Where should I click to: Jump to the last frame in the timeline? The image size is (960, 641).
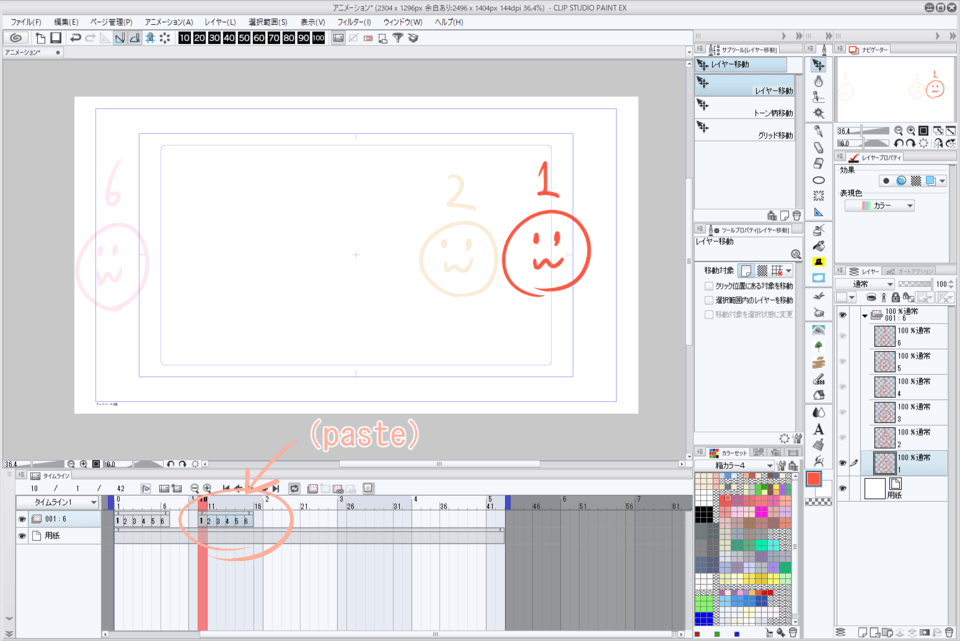[277, 488]
